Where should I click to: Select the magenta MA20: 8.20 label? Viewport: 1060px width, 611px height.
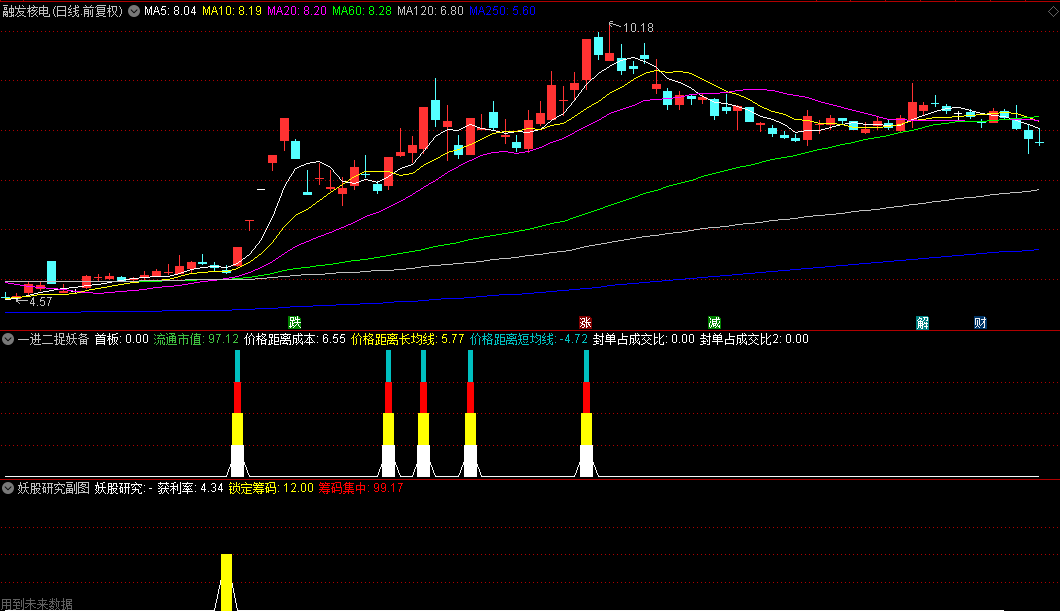click(x=297, y=11)
